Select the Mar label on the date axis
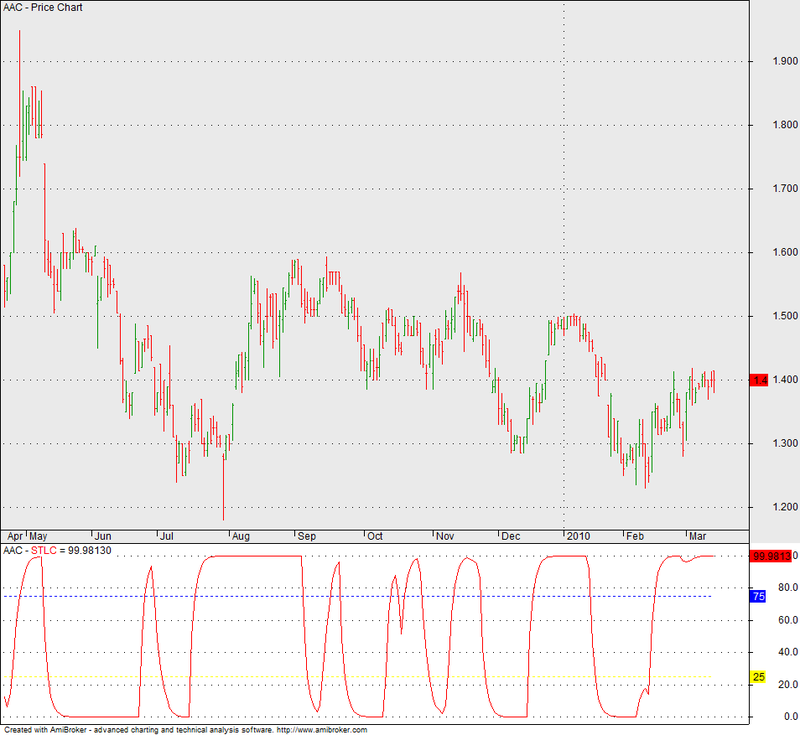The width and height of the screenshot is (800, 735). pyautogui.click(x=697, y=536)
